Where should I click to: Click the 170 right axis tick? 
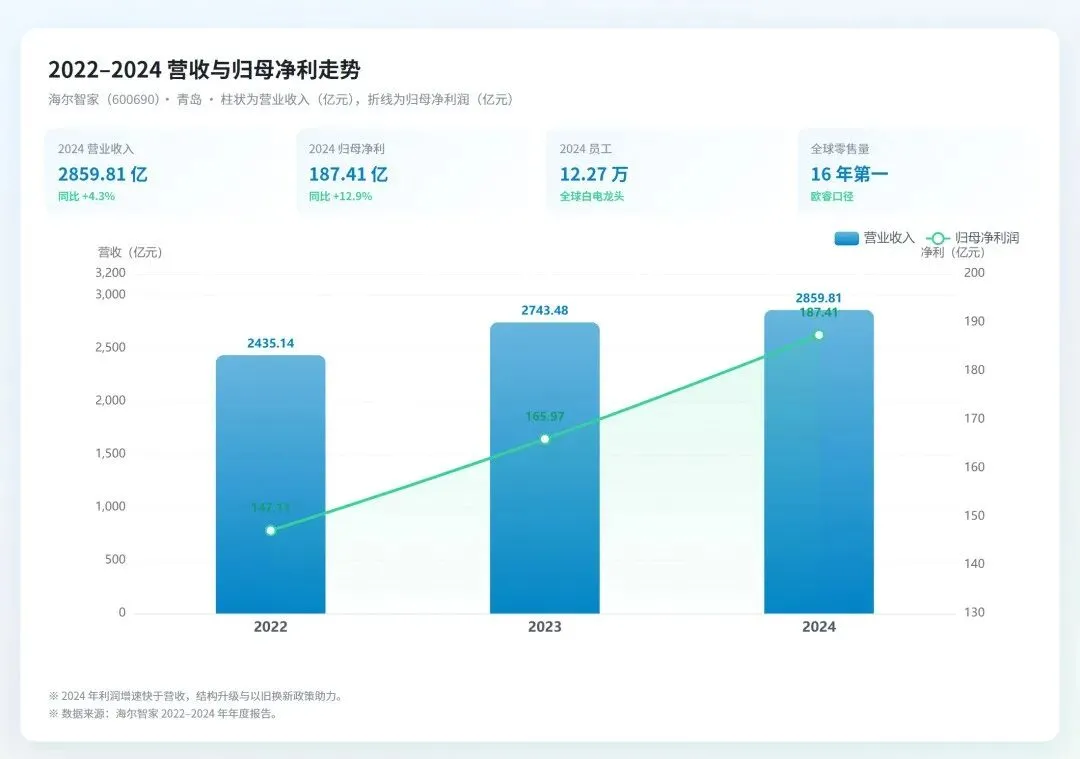[x=974, y=418]
